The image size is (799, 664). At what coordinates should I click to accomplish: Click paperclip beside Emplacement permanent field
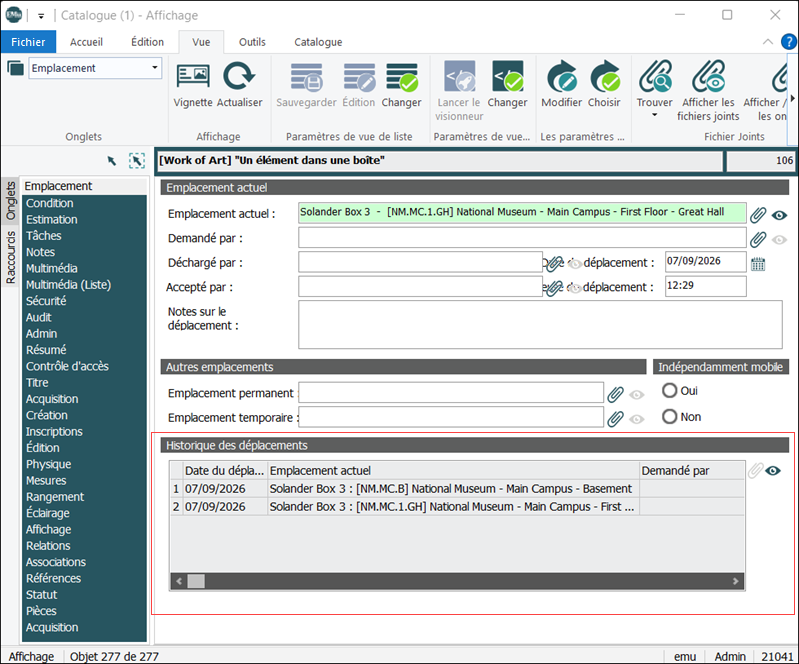[615, 394]
